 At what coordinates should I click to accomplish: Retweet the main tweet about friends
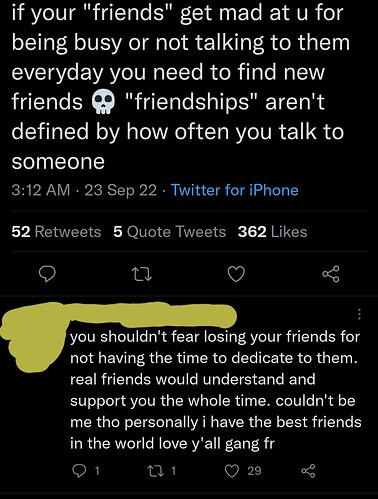(x=141, y=275)
